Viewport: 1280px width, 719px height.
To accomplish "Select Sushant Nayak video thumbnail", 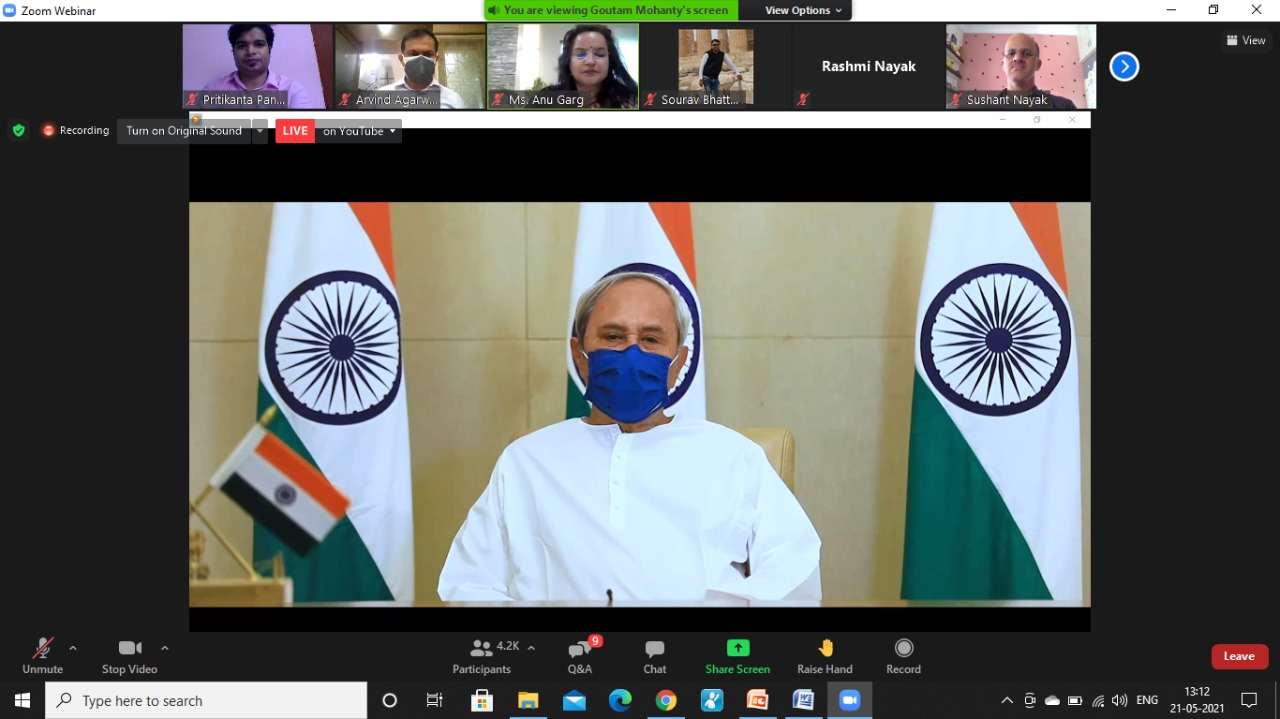I will click(1021, 66).
